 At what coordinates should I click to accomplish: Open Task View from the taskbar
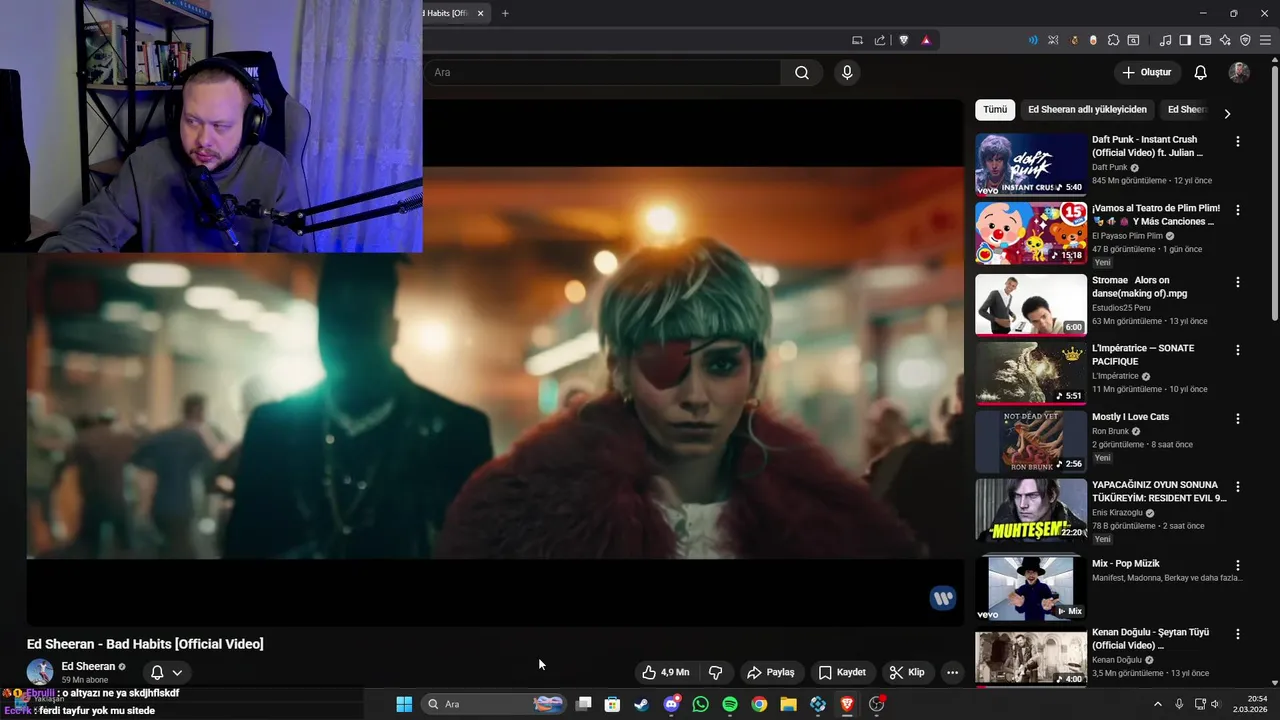pos(584,704)
